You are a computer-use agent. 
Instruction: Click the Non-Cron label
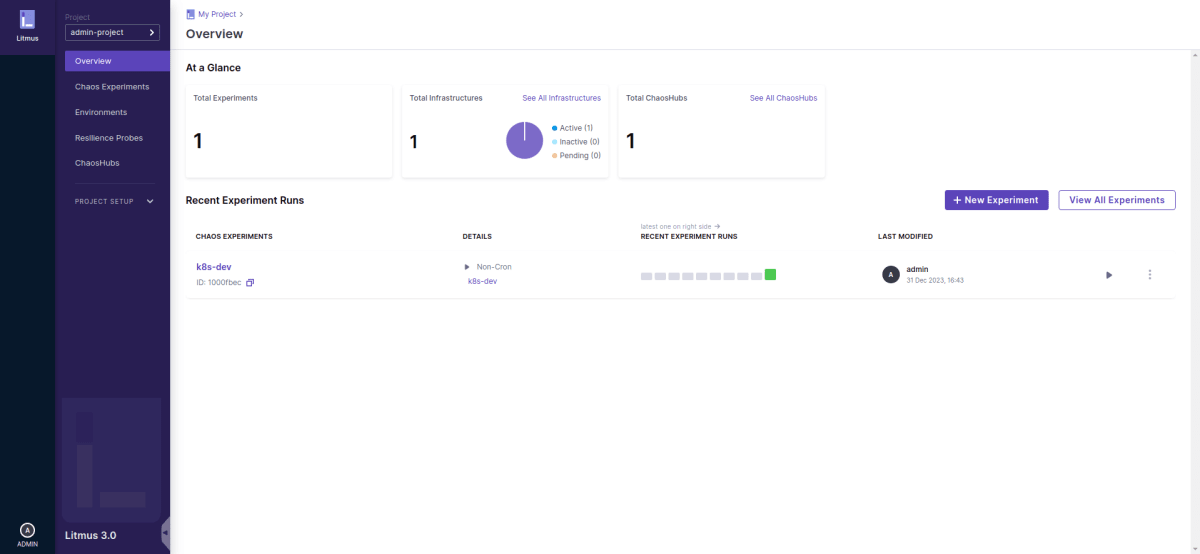coord(494,267)
